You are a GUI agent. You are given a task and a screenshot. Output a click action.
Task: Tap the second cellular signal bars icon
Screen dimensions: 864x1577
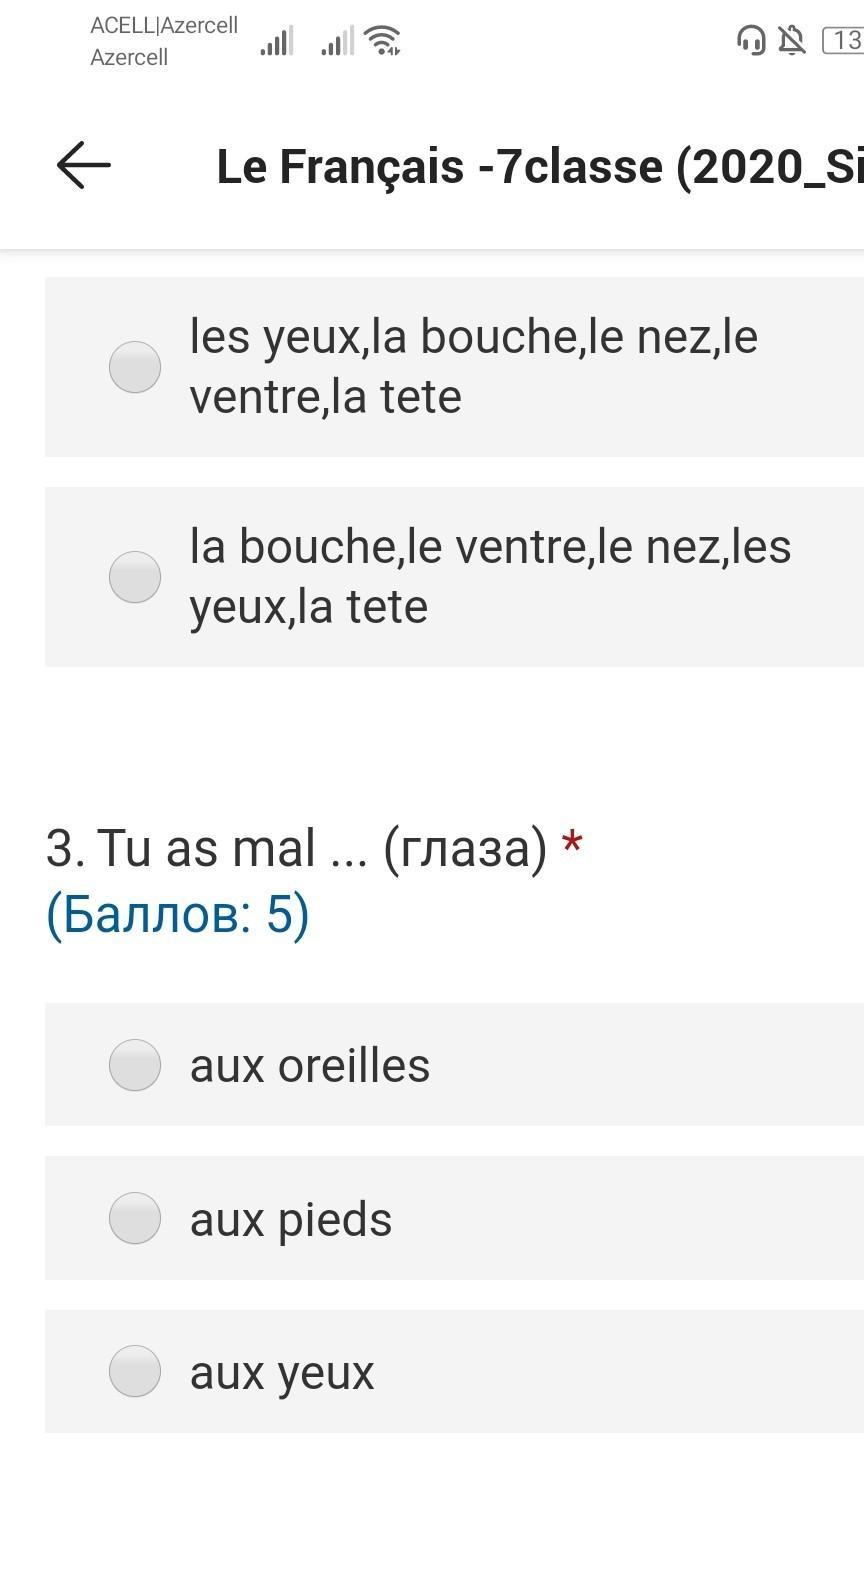[x=338, y=42]
